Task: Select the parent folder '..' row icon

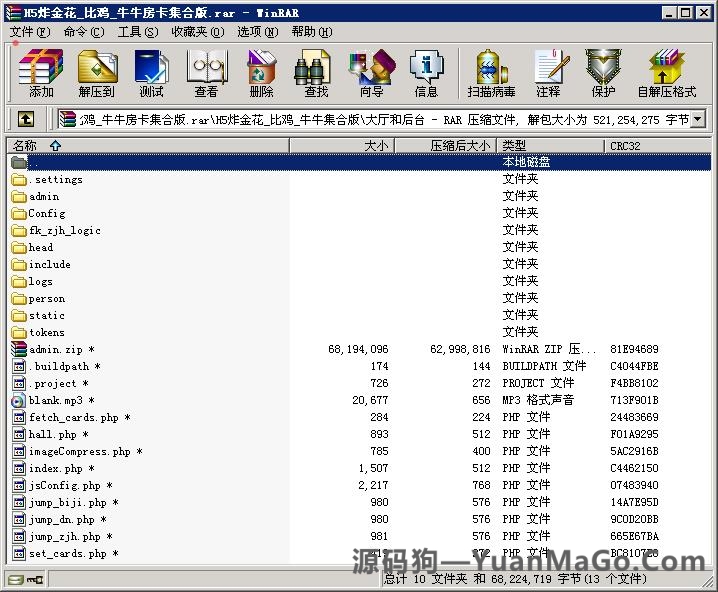Action: click(x=19, y=162)
